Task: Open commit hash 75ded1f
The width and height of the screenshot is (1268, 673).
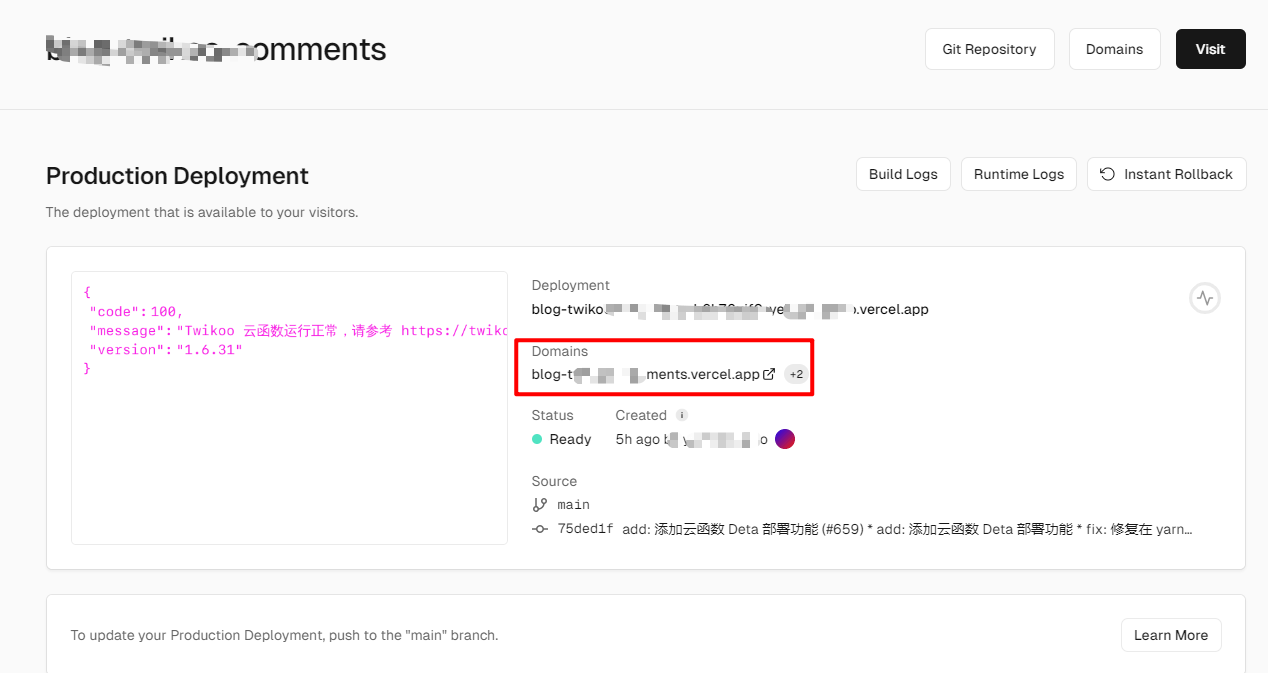Action: tap(584, 529)
